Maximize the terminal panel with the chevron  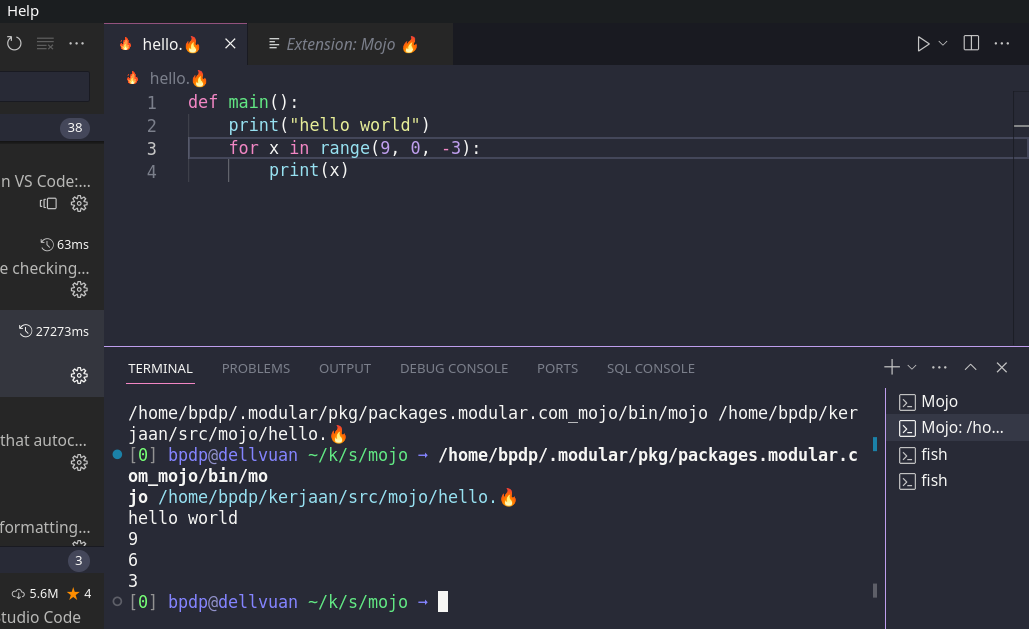(x=969, y=367)
